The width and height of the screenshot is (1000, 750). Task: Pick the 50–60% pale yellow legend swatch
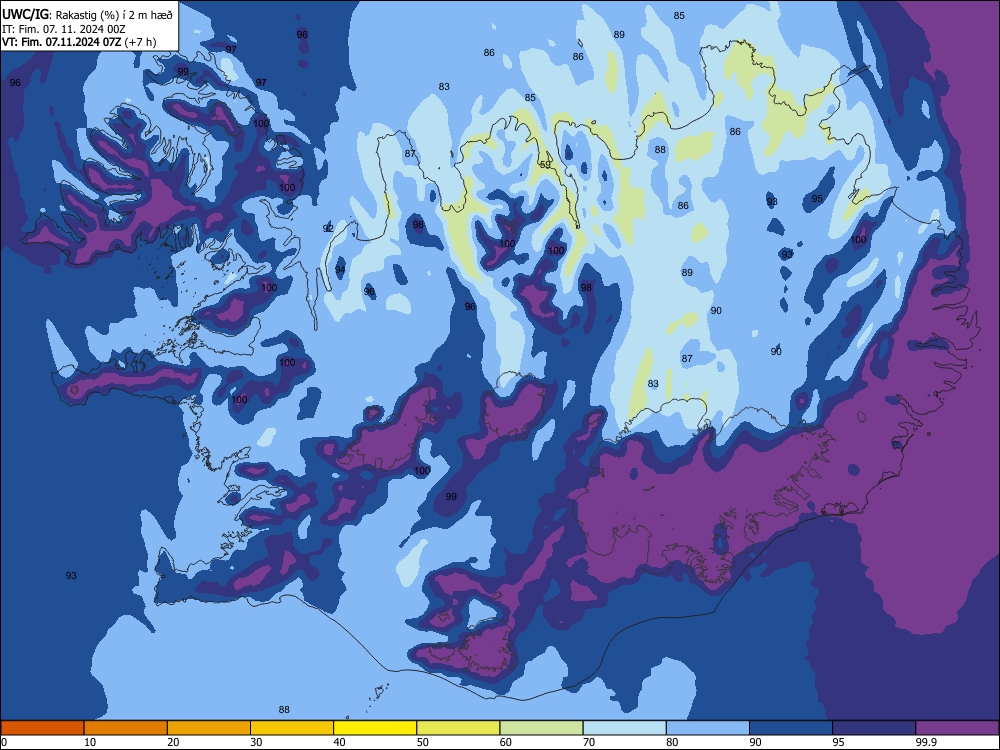[459, 728]
